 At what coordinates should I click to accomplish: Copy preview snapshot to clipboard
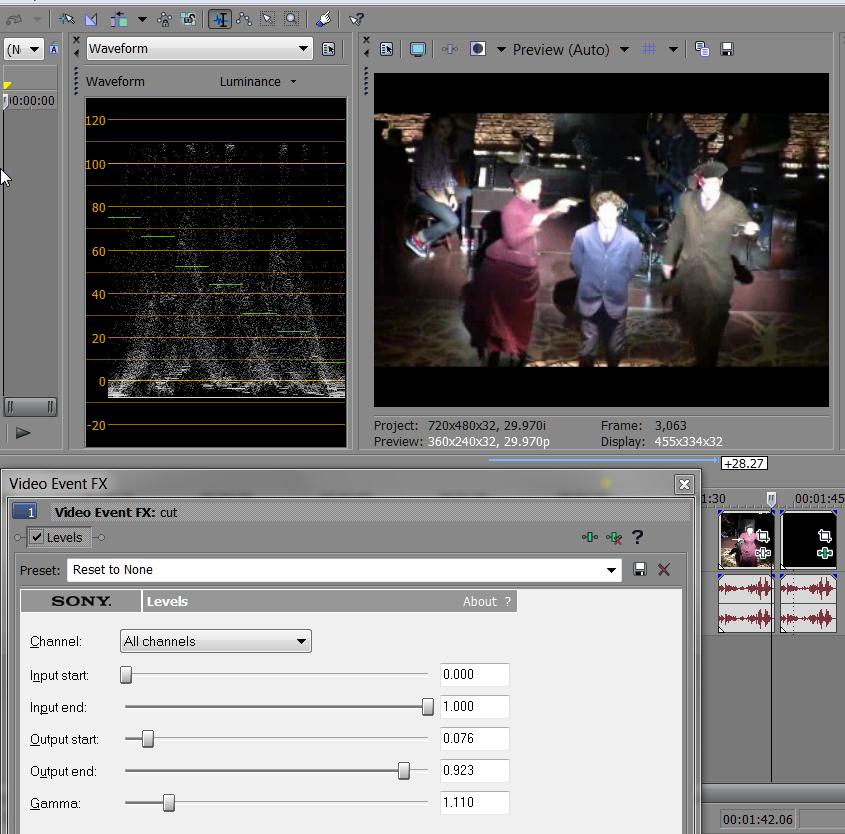[x=702, y=49]
